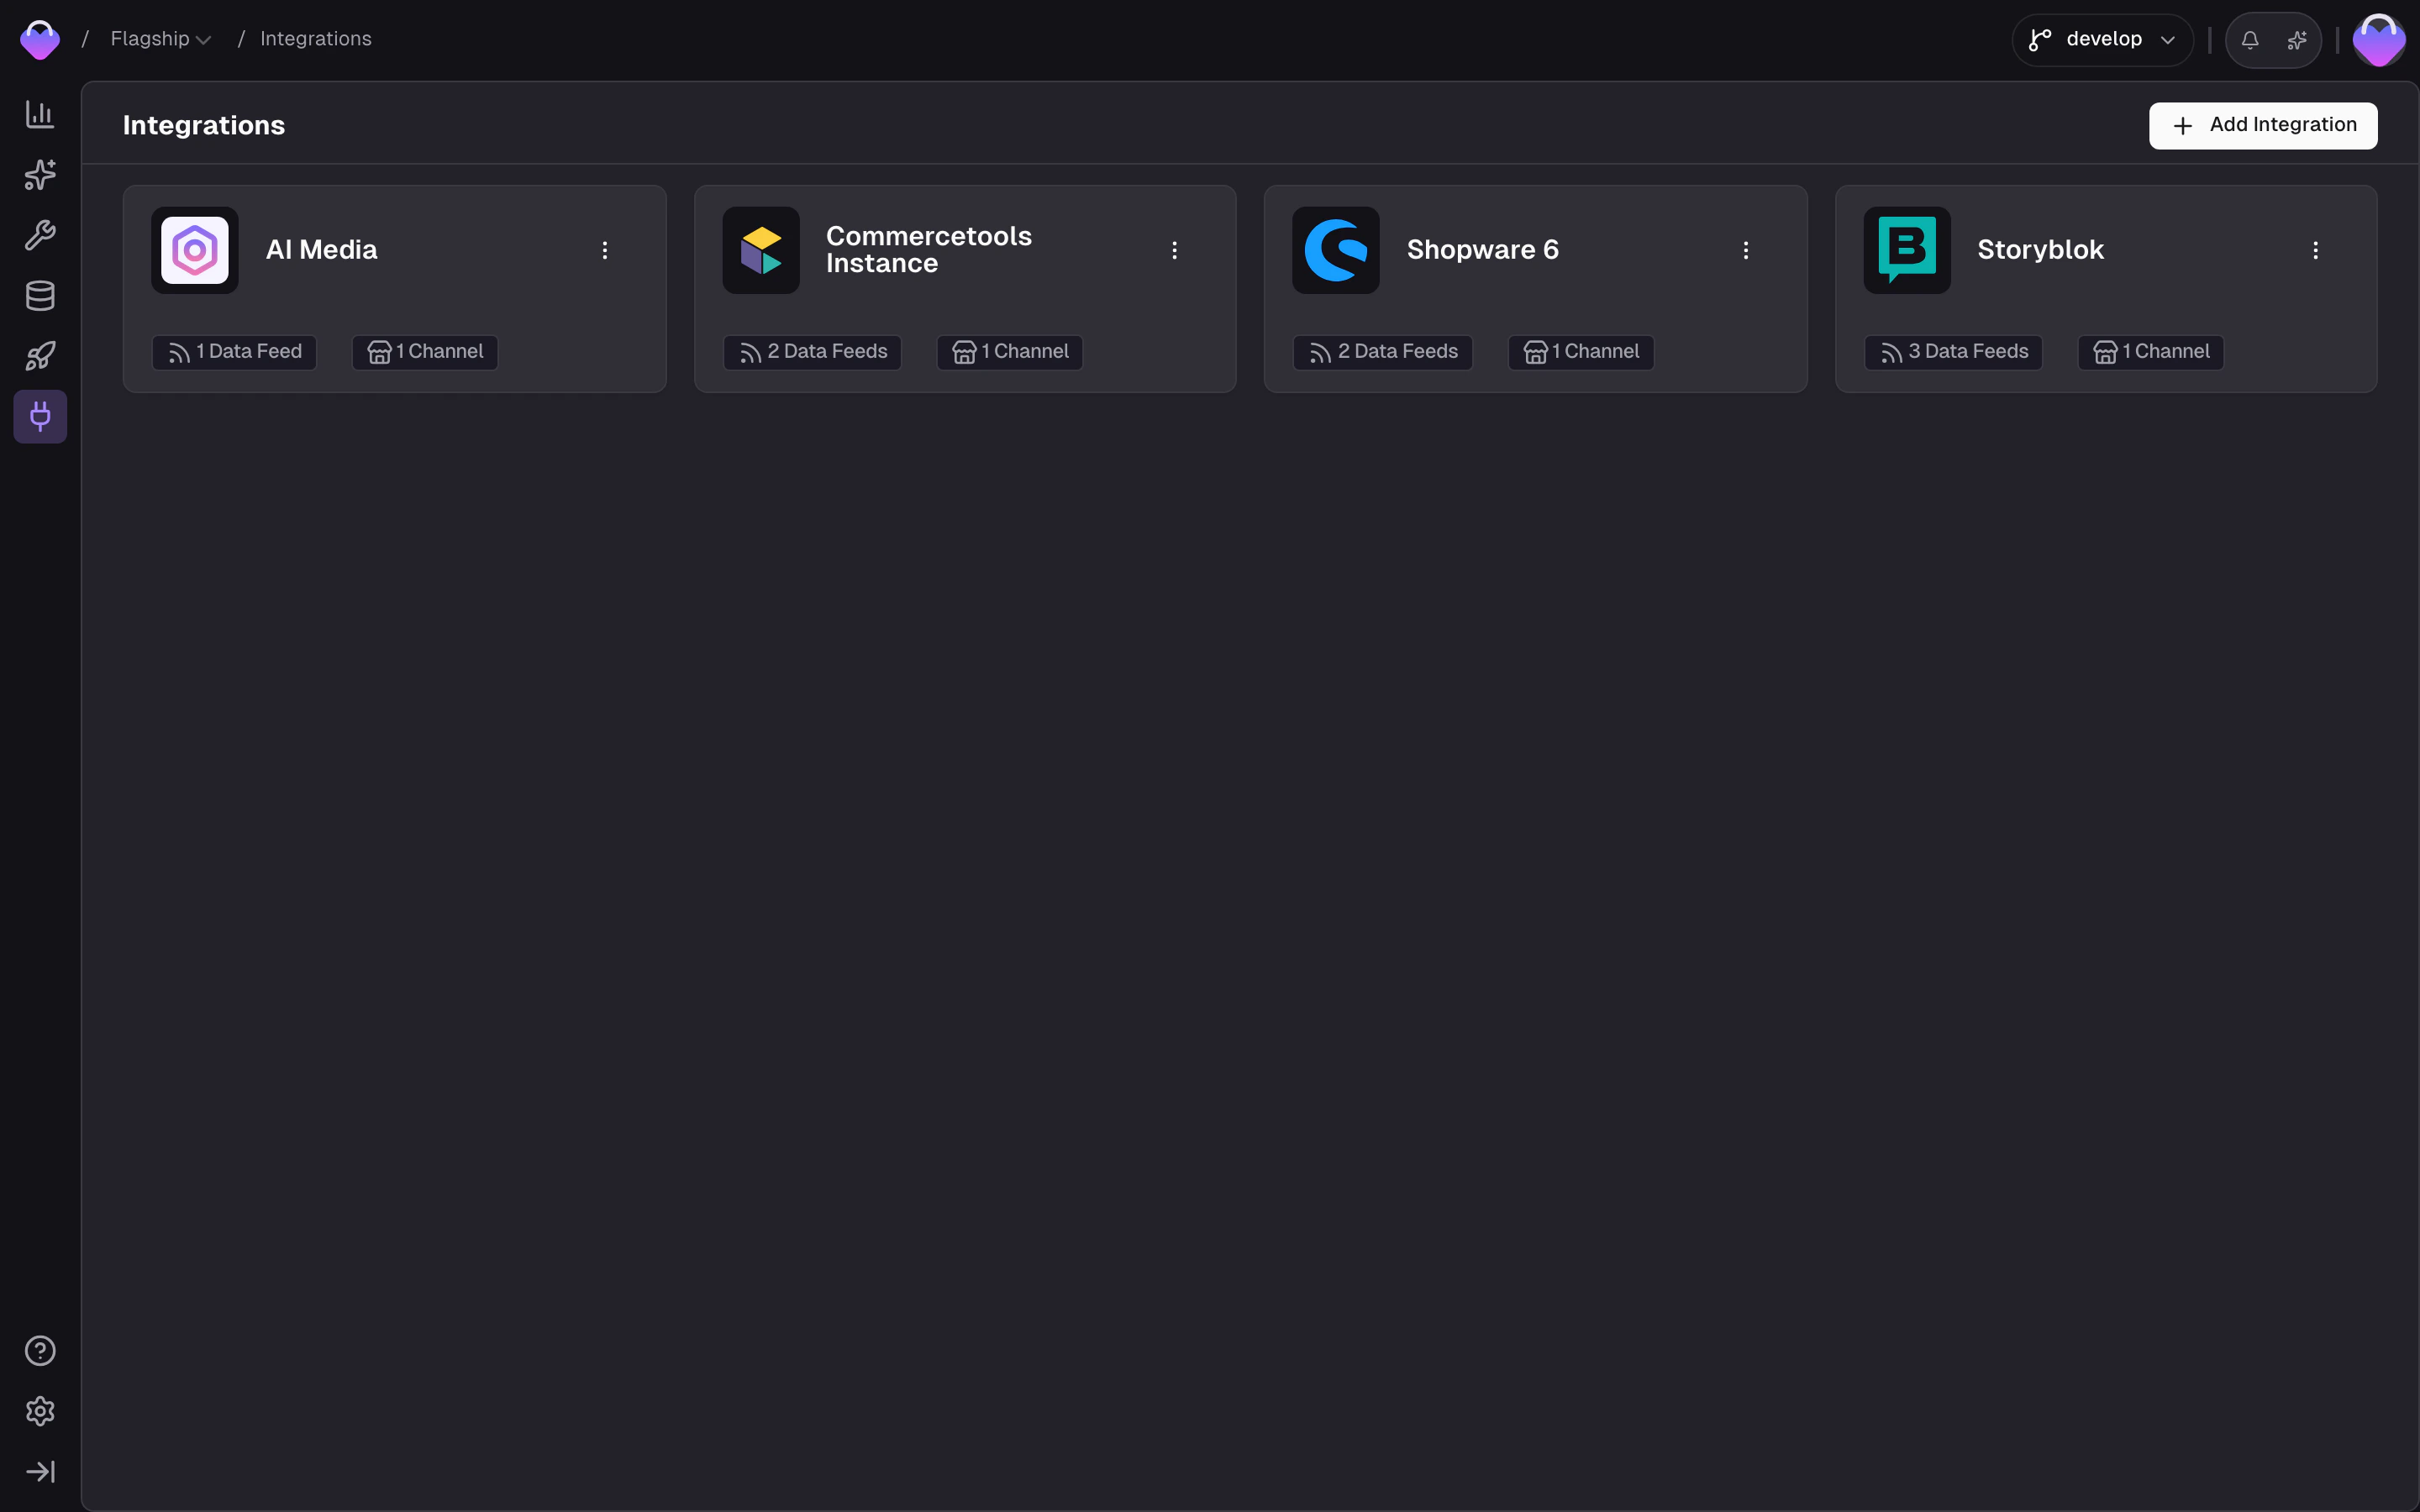Open the develop branch selector
Viewport: 2420px width, 1512px height.
click(x=2102, y=40)
